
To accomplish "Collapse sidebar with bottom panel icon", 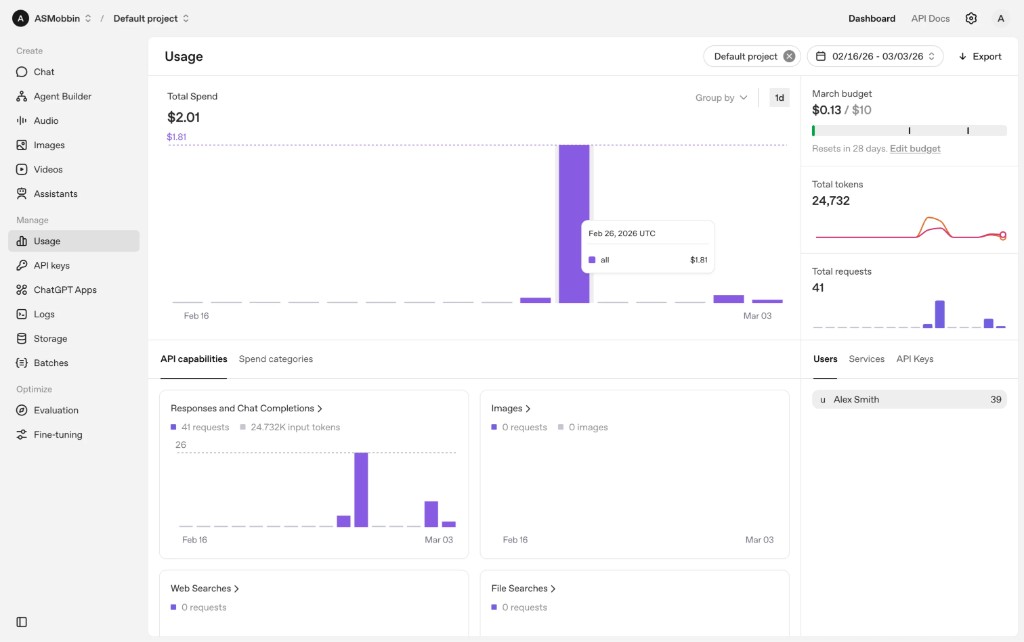I will point(22,622).
